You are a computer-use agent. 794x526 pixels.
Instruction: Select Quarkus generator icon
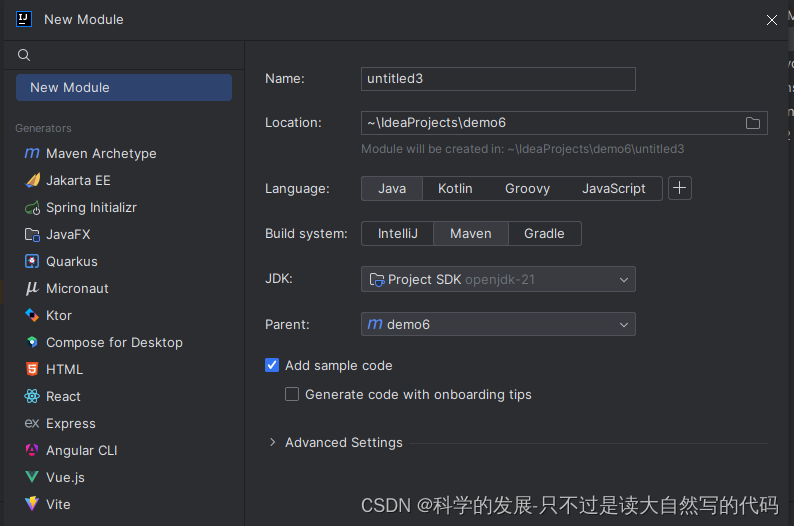[32, 261]
